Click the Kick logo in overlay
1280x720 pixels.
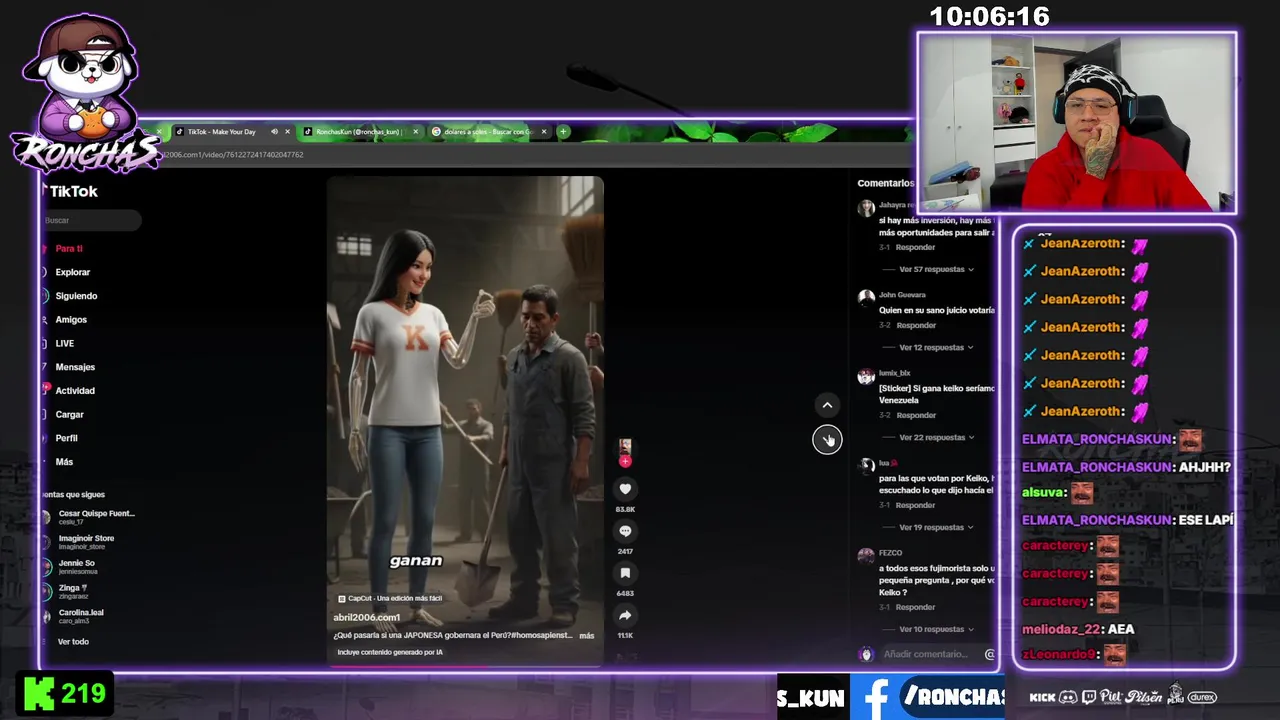[x=38, y=694]
